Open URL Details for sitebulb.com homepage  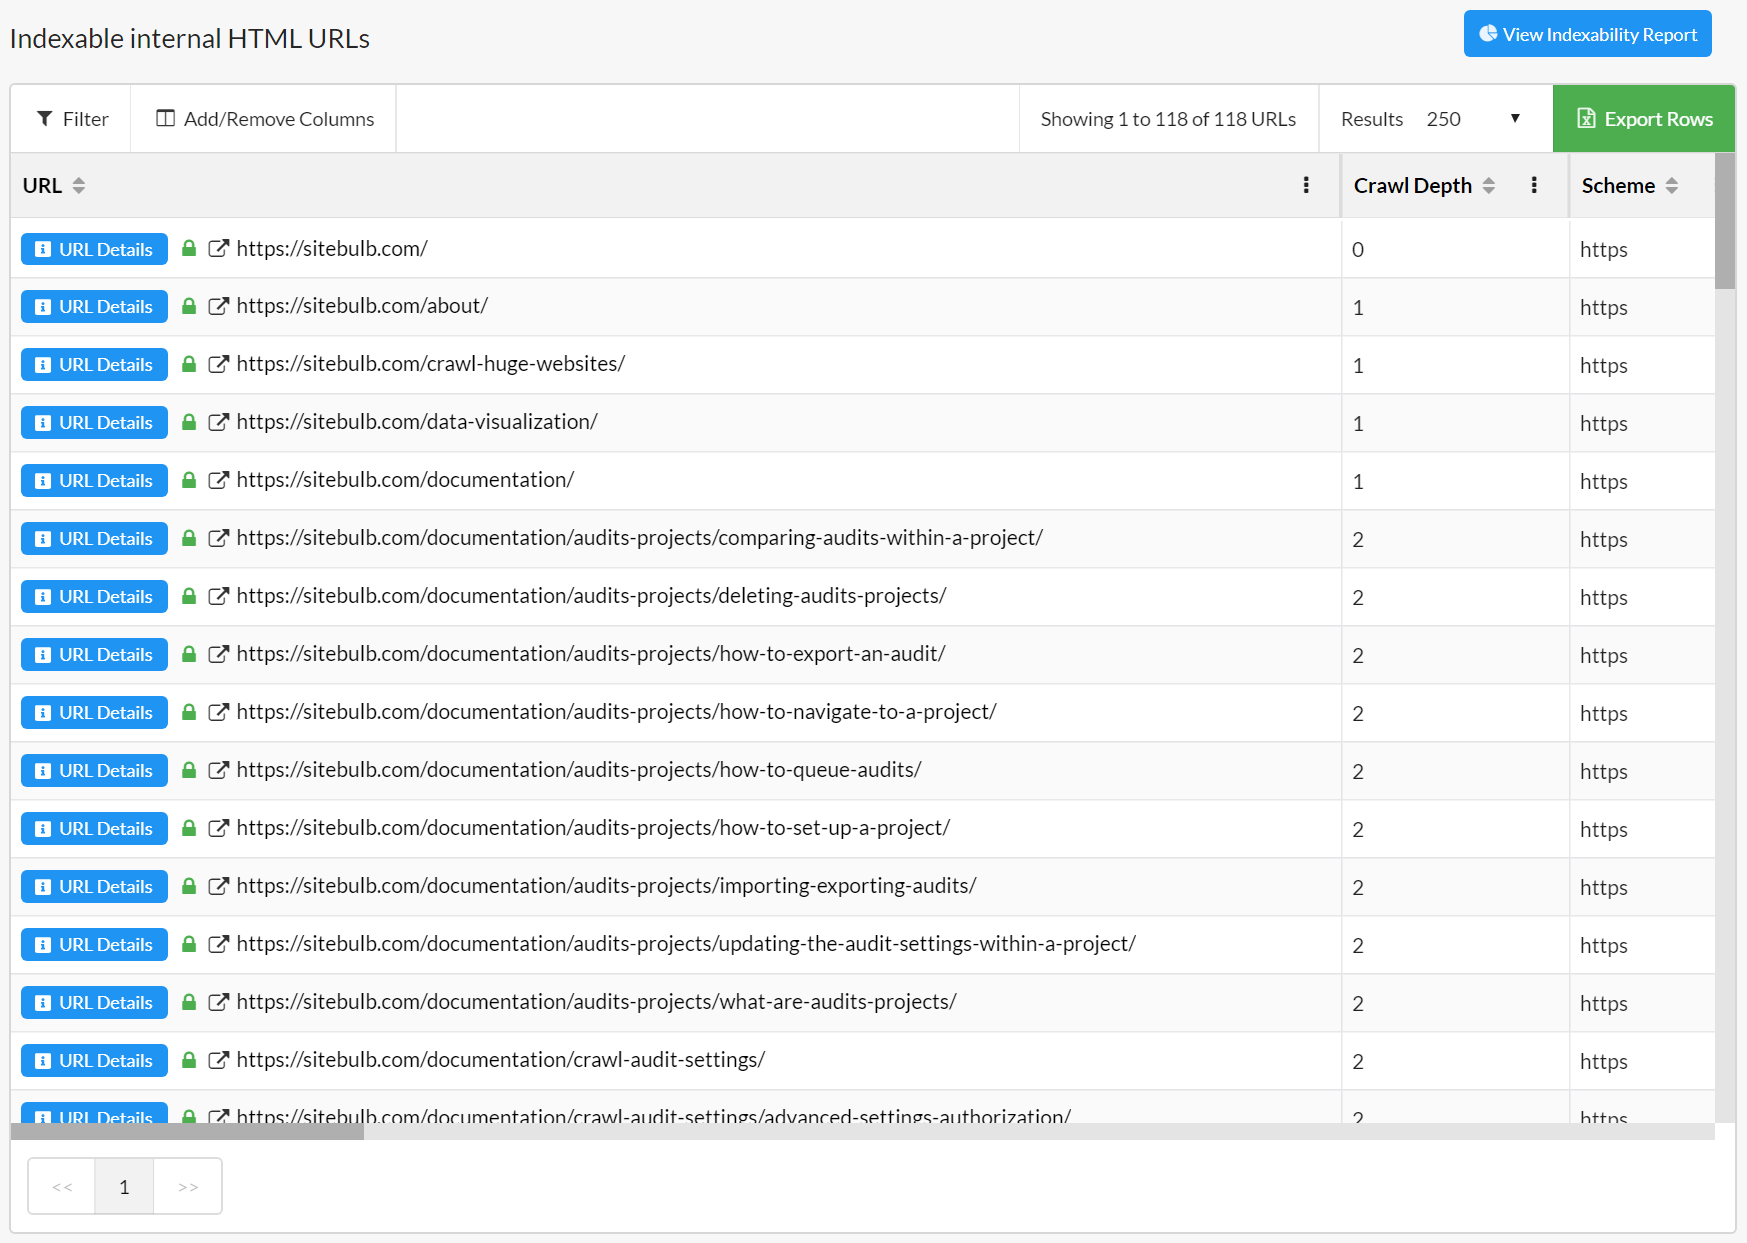[x=94, y=249]
